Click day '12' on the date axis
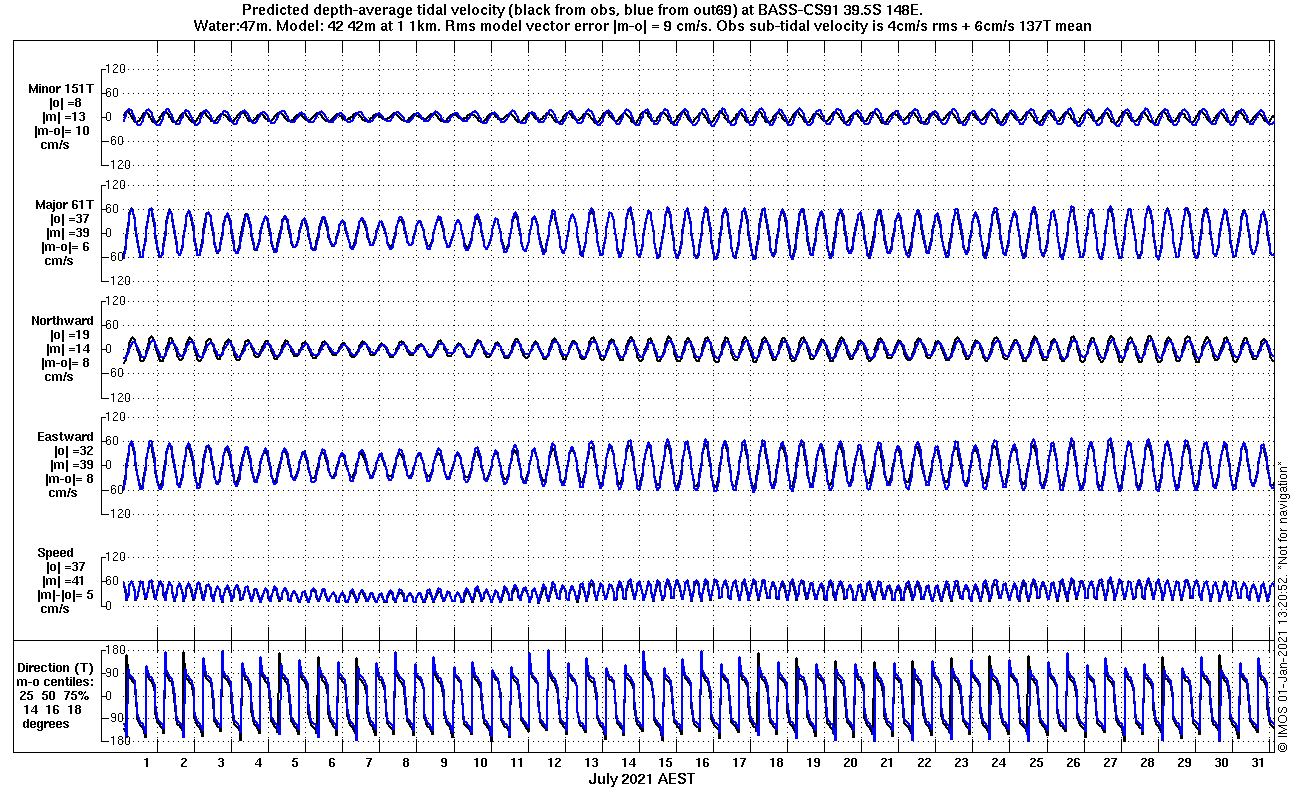The width and height of the screenshot is (1300, 800). click(554, 763)
